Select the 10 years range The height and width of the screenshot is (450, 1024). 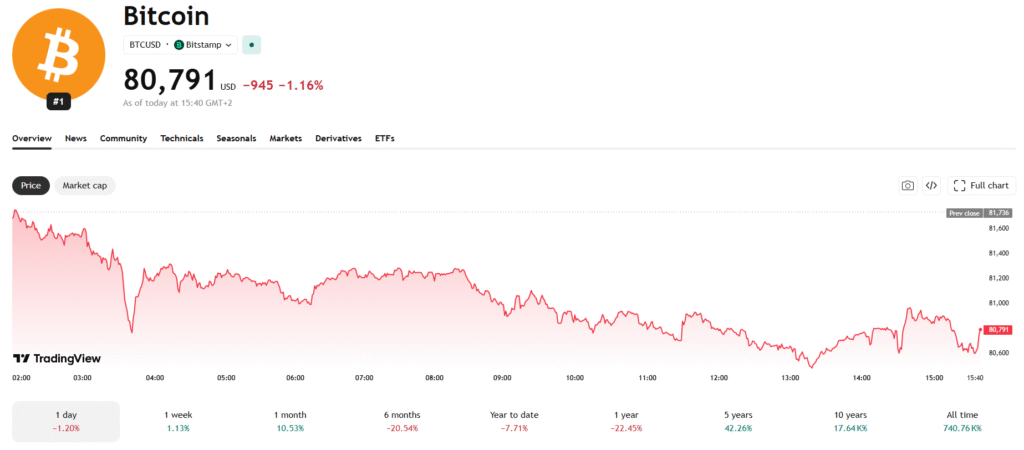[850, 421]
